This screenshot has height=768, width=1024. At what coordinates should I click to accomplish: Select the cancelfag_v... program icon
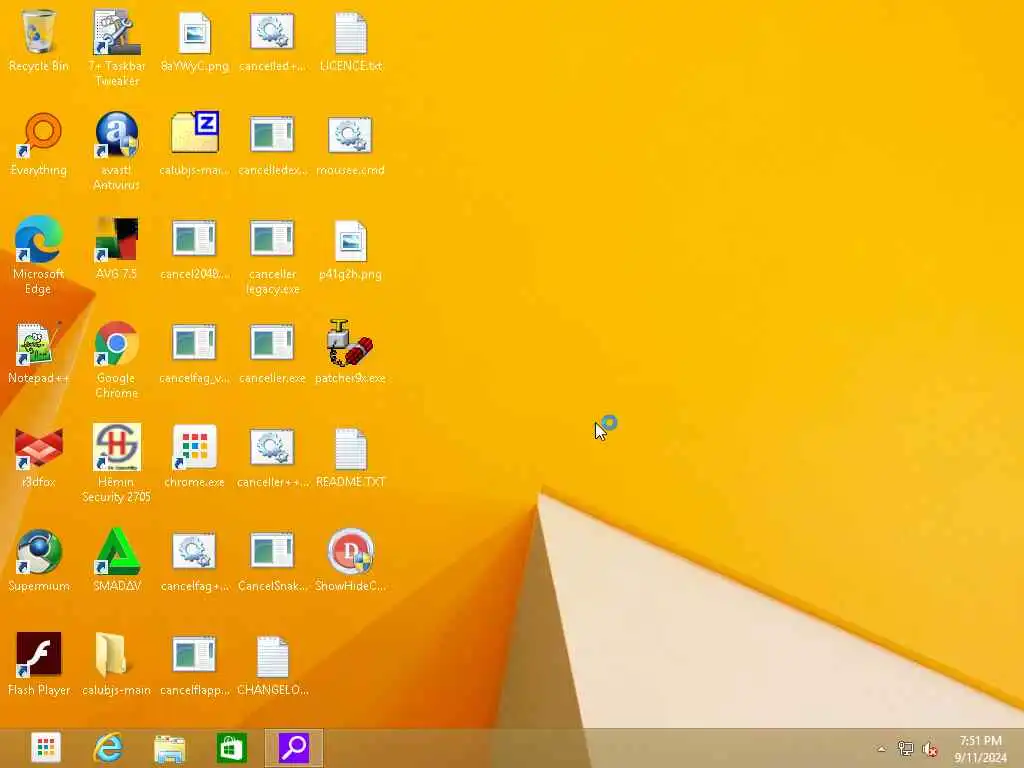point(195,342)
